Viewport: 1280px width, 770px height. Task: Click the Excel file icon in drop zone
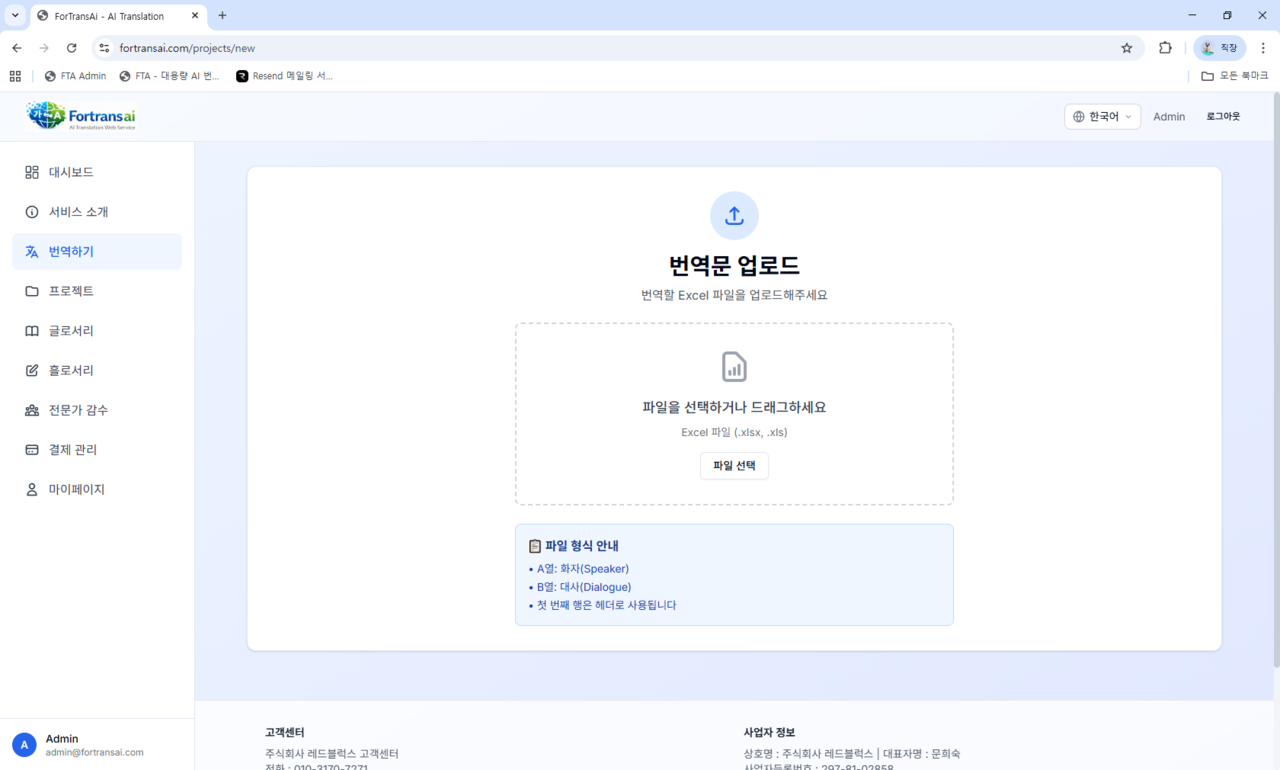[x=734, y=367]
